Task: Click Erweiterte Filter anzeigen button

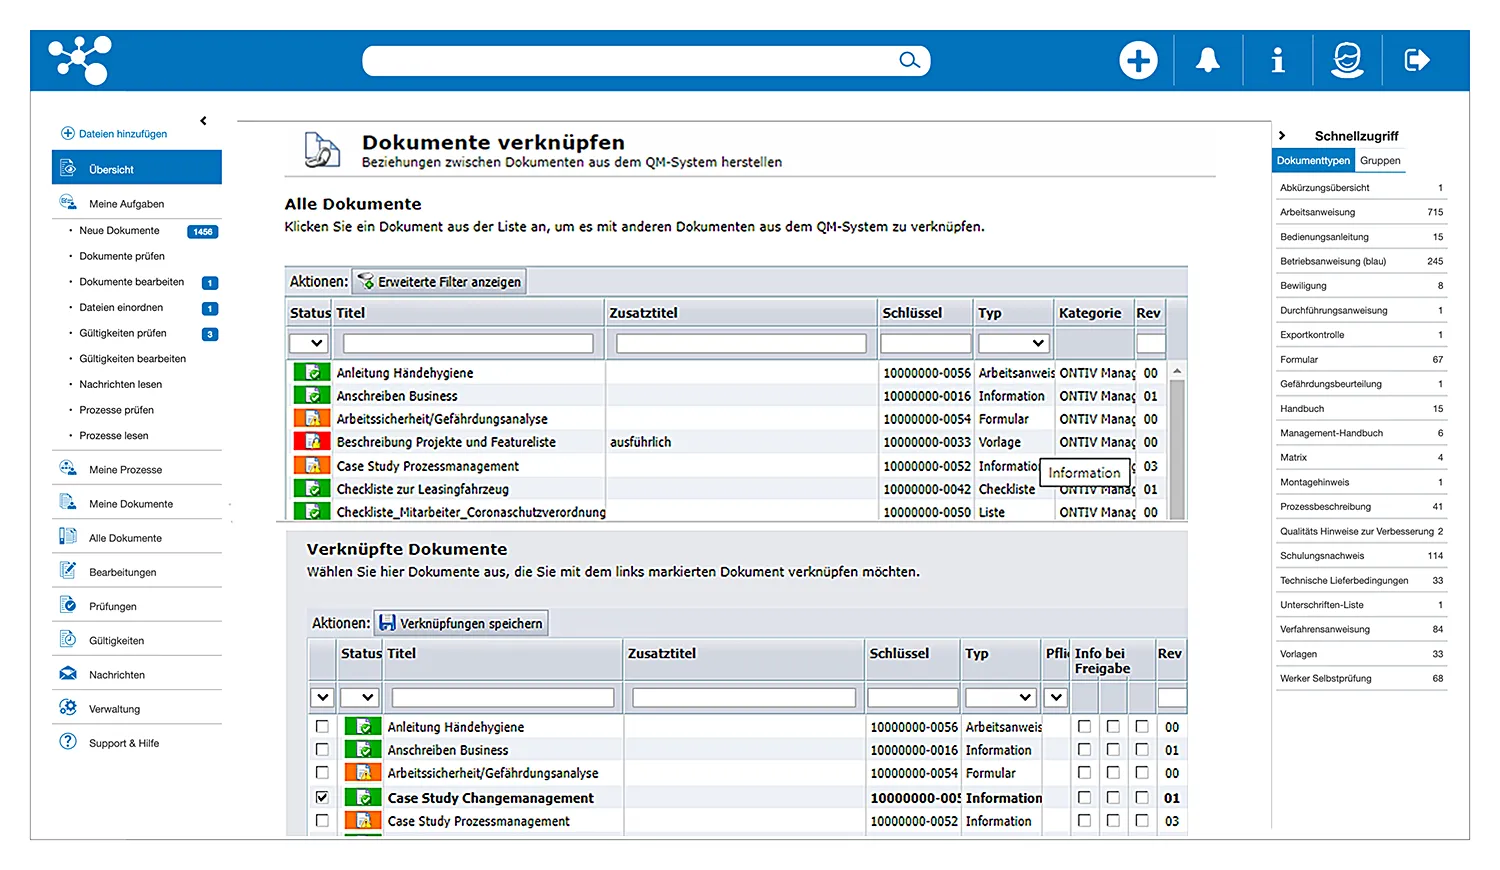Action: coord(440,282)
